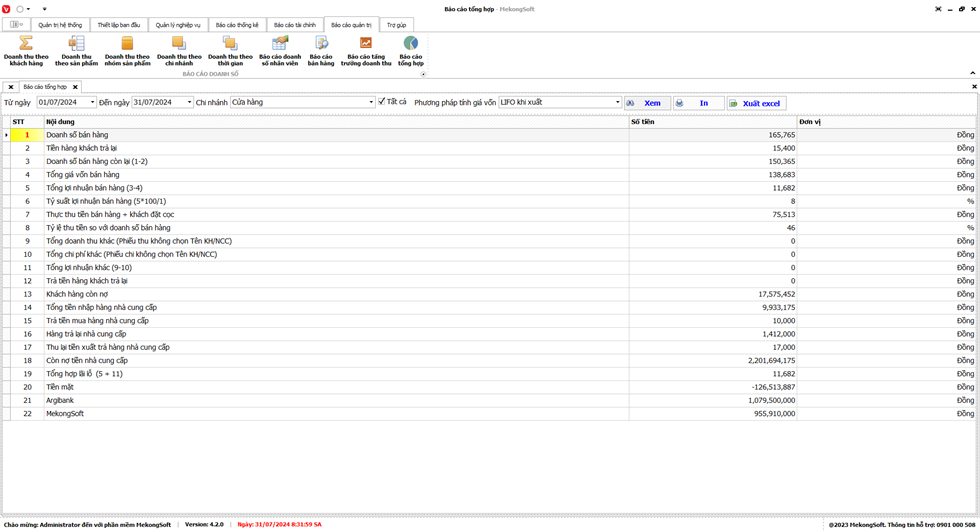Close all tabs with the right-side X
The height and width of the screenshot is (531, 980).
click(974, 87)
